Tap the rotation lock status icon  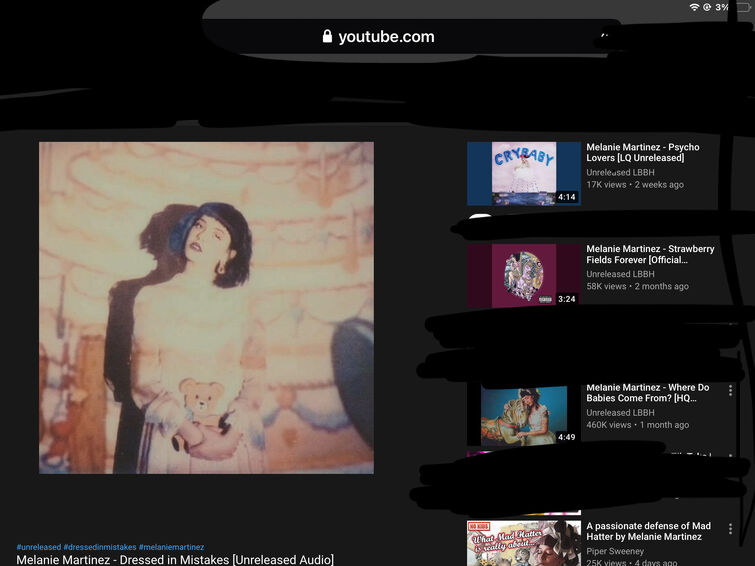pos(707,7)
